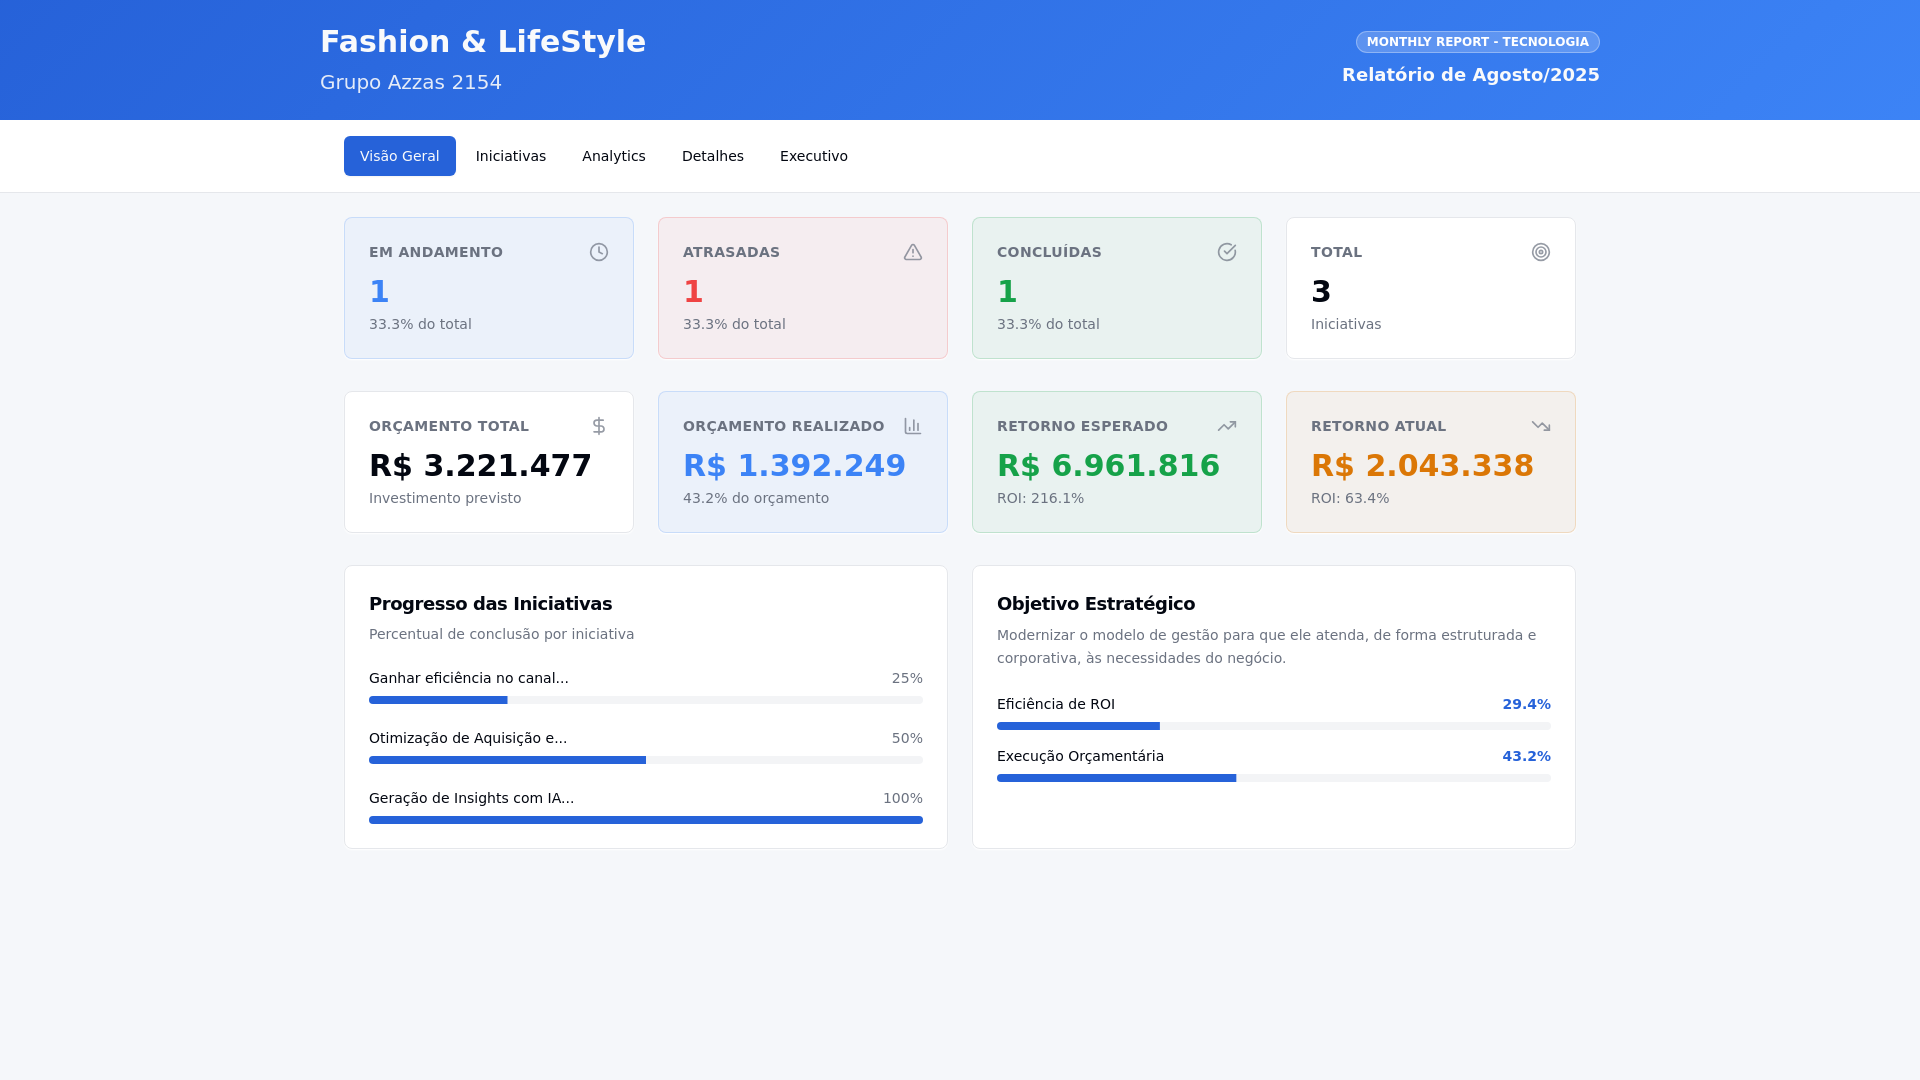Click the R$ 6.961.816 expected return value
The width and height of the screenshot is (1920, 1080).
pyautogui.click(x=1108, y=466)
